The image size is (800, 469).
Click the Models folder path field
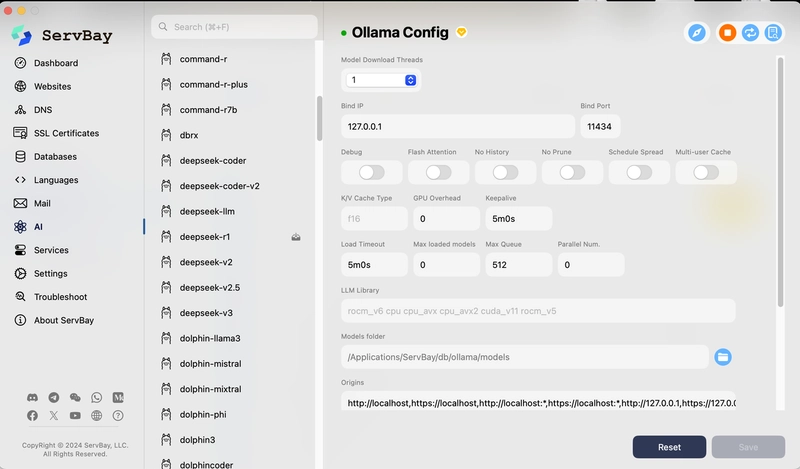pos(524,357)
